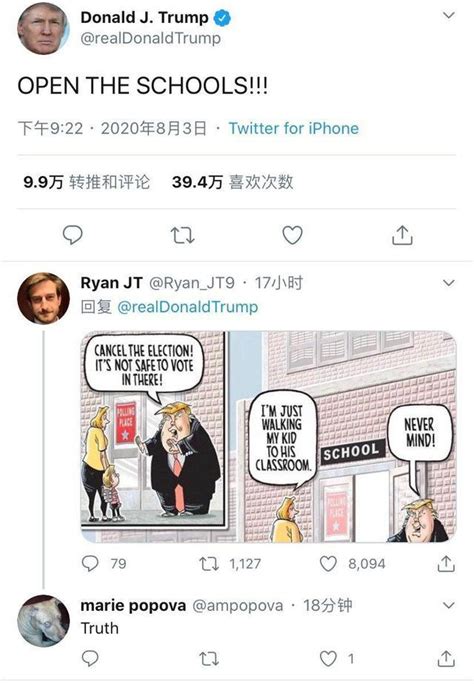View the 9.9万 retweets and comments list
The image size is (474, 684).
tap(86, 182)
